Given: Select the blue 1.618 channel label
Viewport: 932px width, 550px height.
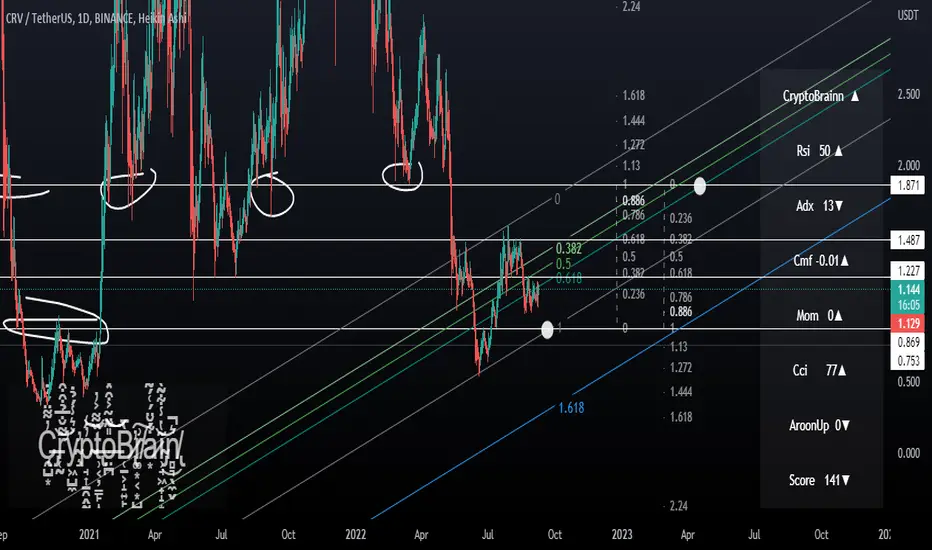Looking at the screenshot, I should pyautogui.click(x=571, y=408).
